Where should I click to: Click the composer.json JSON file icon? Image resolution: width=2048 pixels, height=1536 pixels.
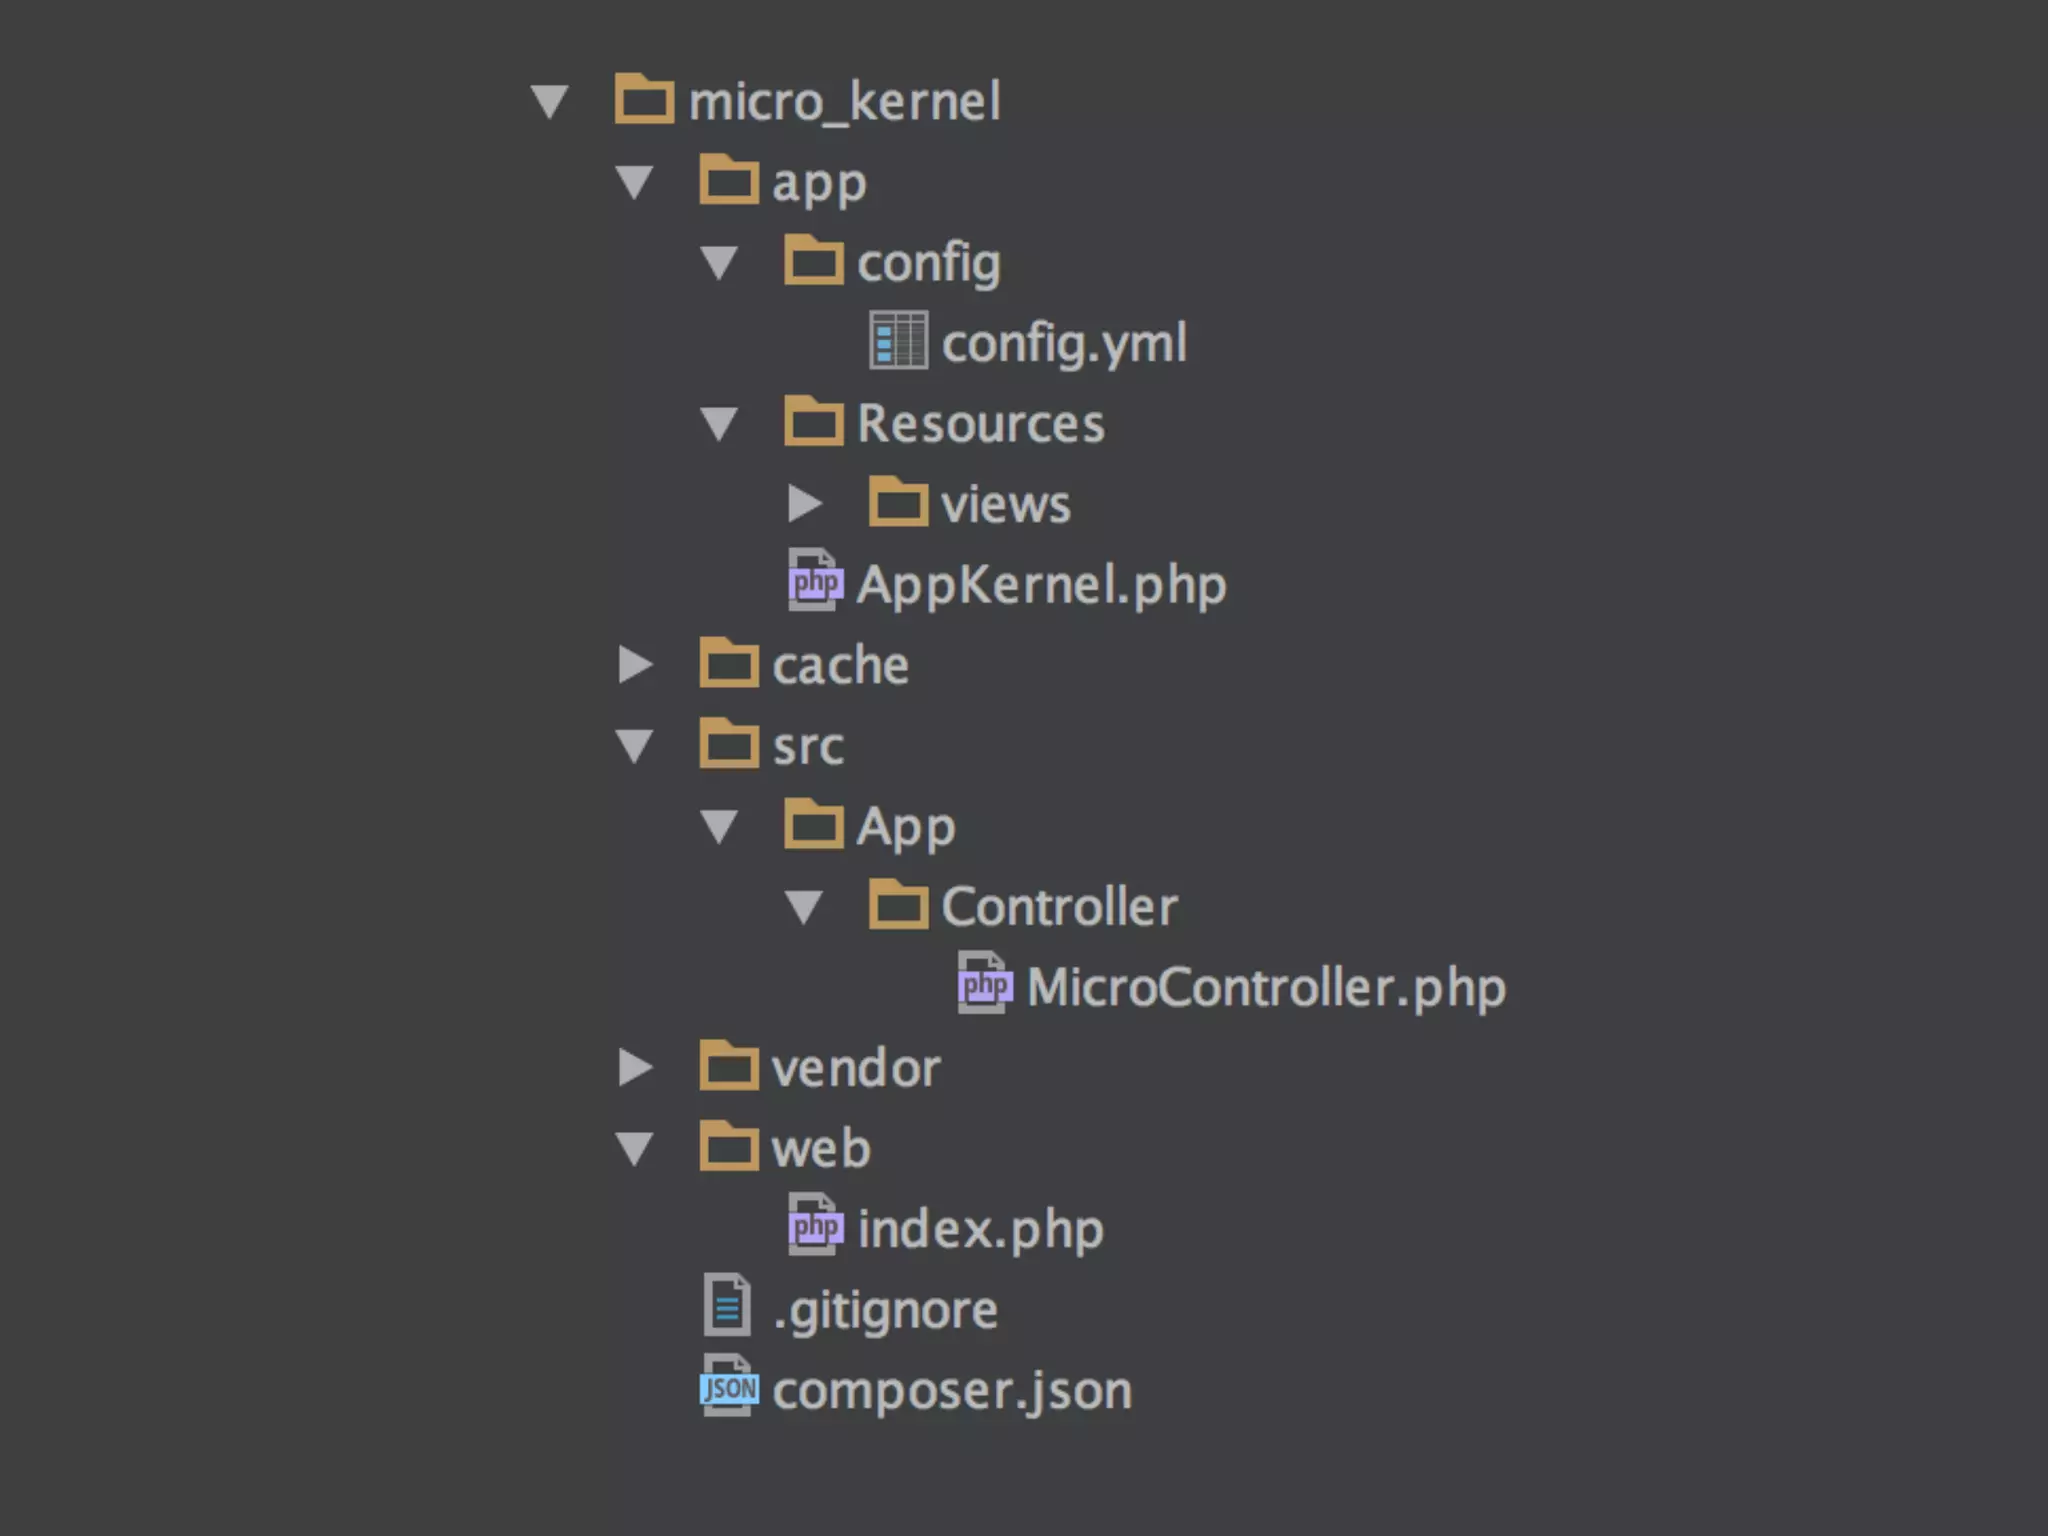(729, 1386)
